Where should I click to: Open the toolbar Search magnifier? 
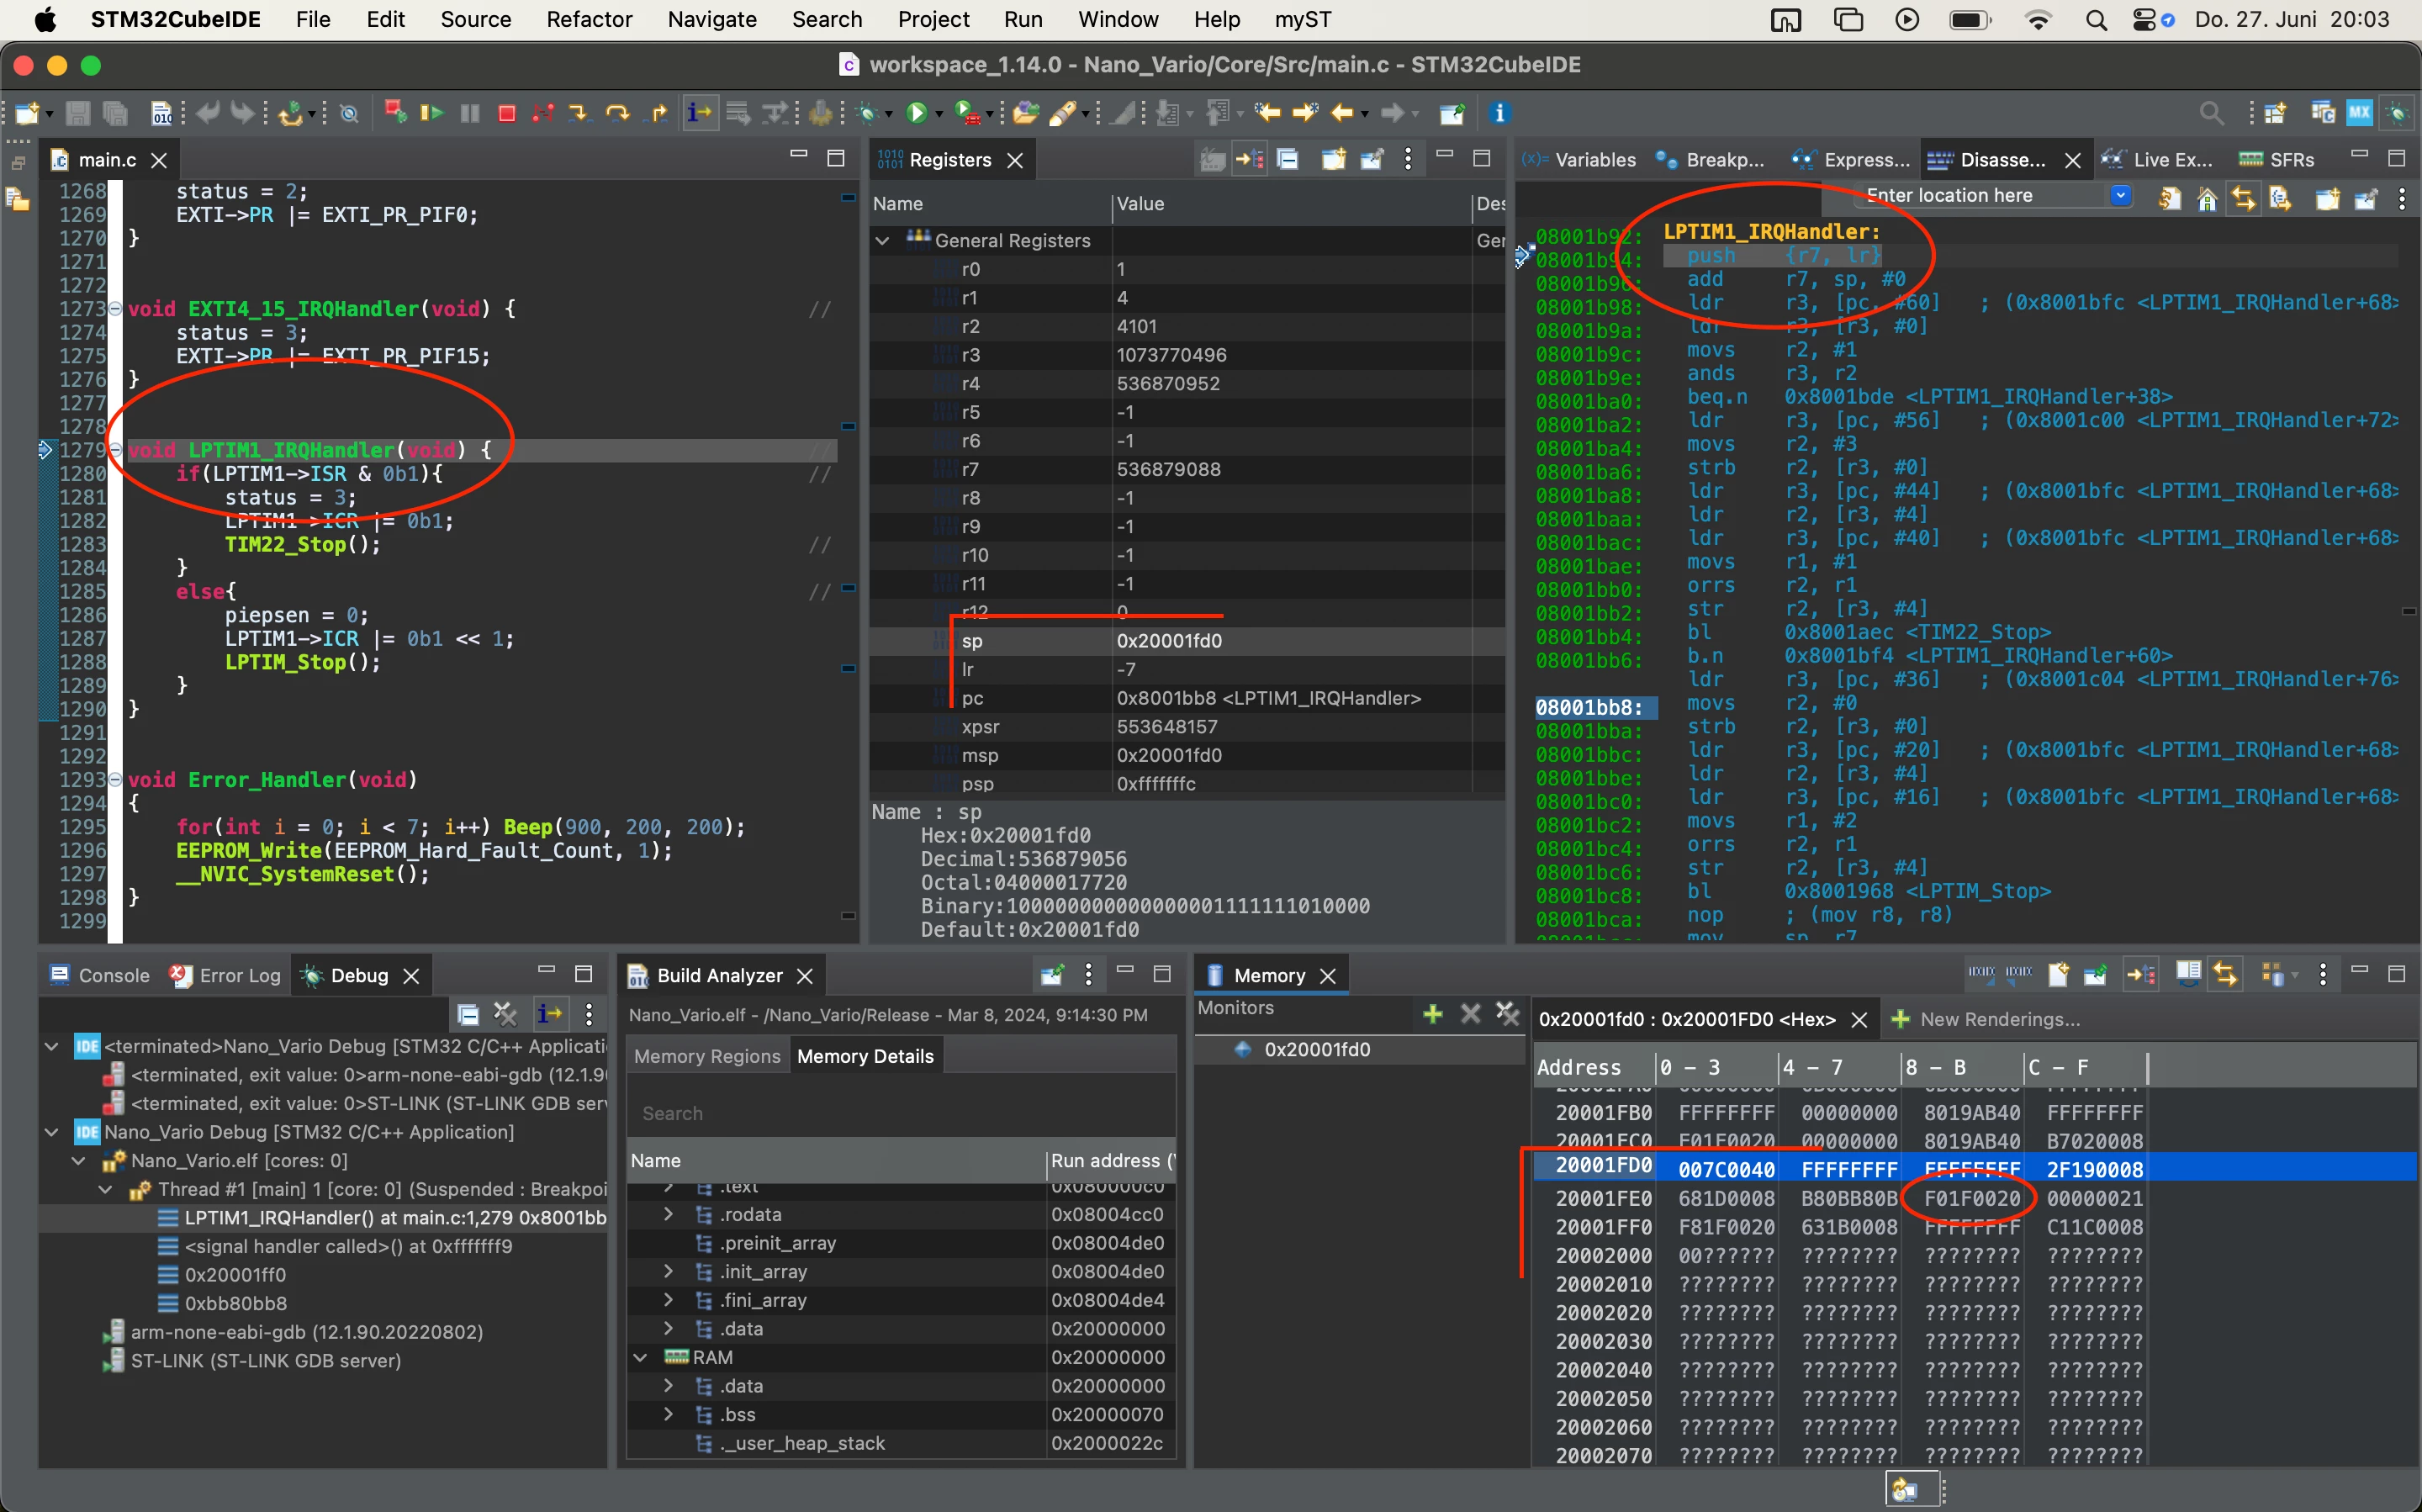[2212, 113]
